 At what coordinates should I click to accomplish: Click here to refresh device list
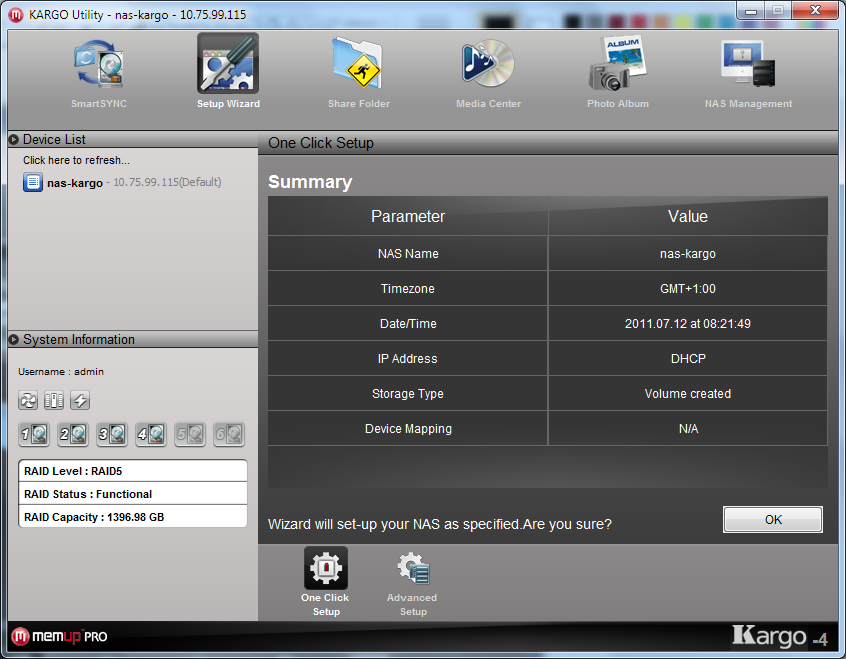[x=76, y=160]
